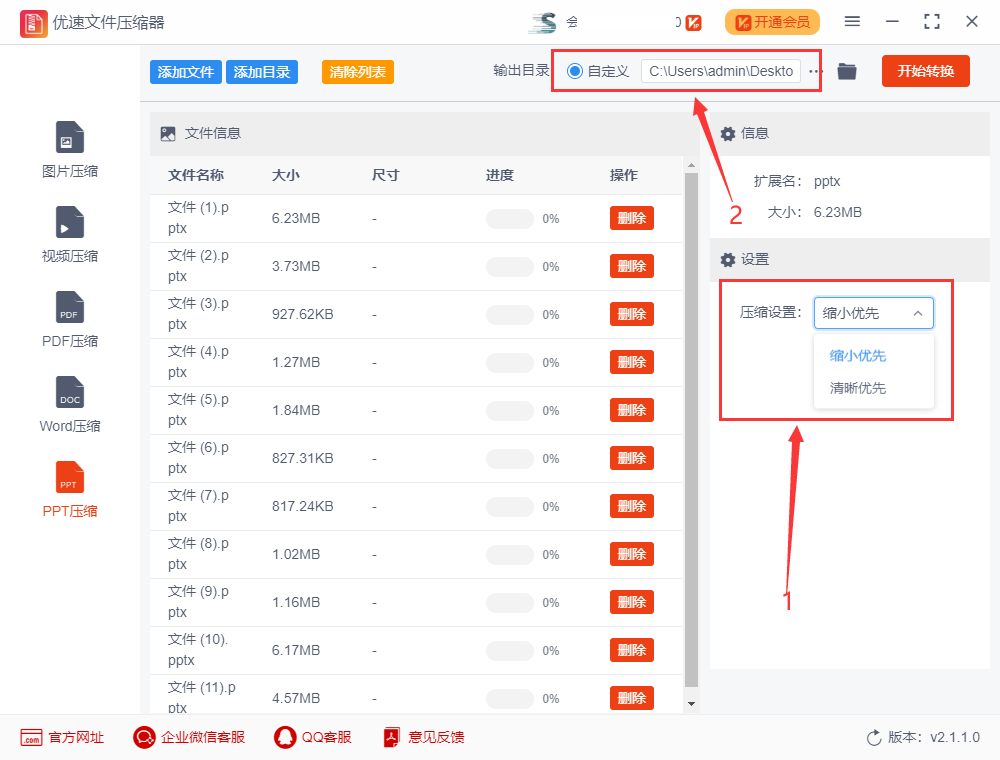Image resolution: width=1000 pixels, height=760 pixels.
Task: Delete 文件 (7).pptx row
Action: click(631, 506)
